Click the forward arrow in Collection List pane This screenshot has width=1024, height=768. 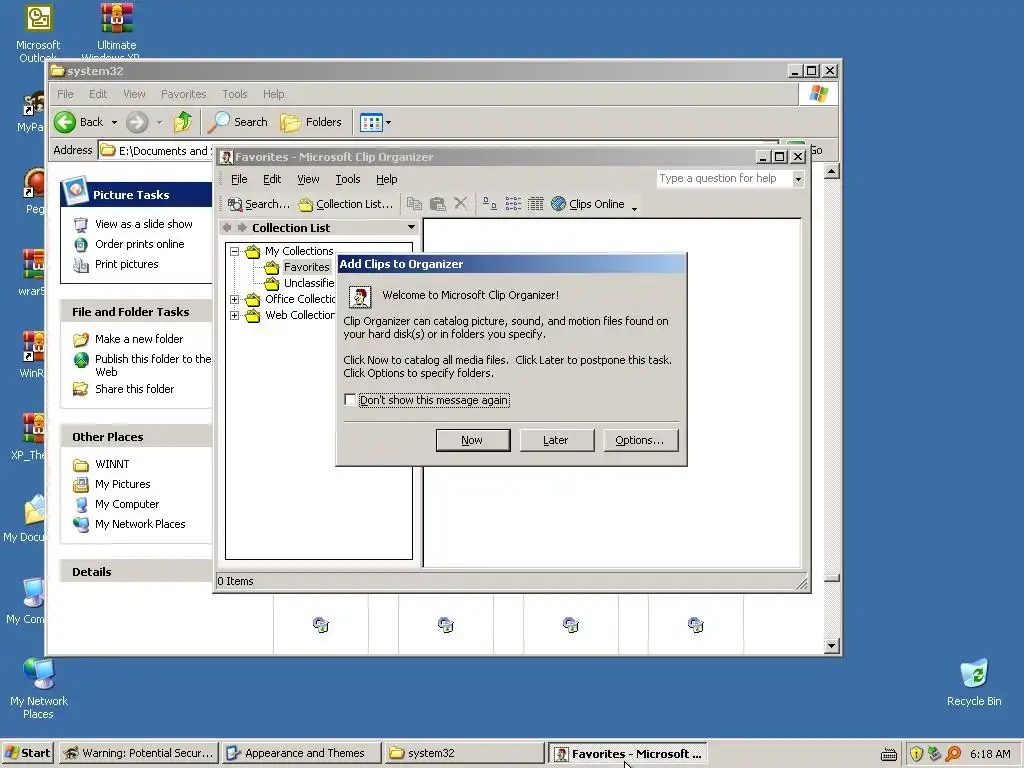point(242,227)
